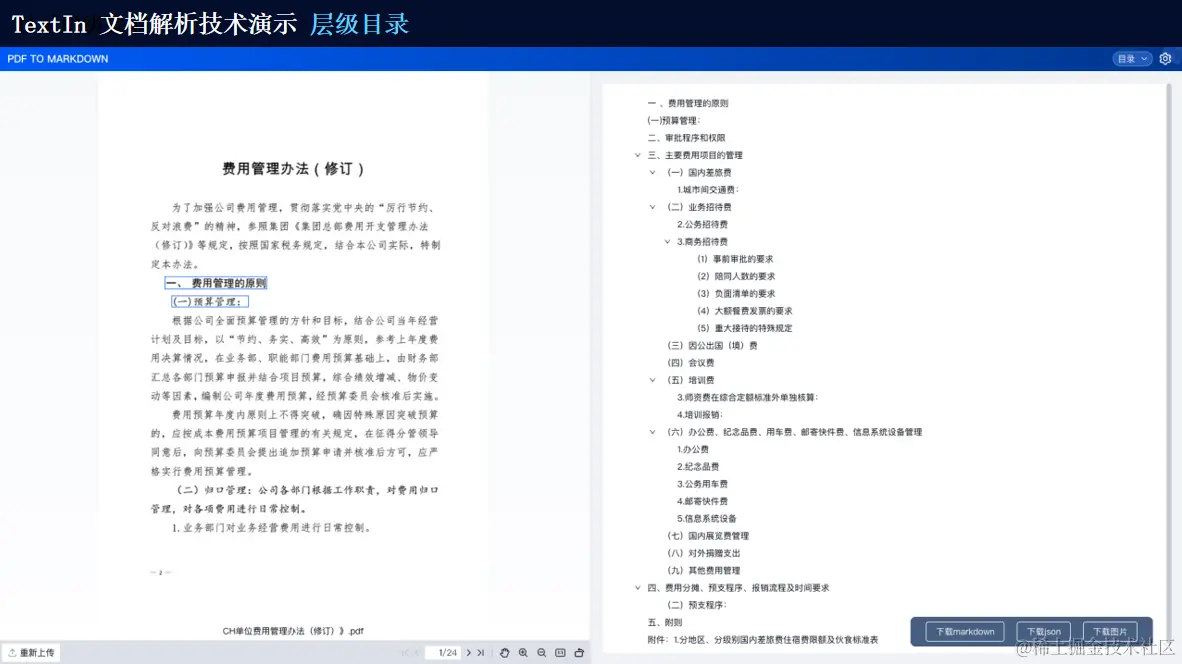The height and width of the screenshot is (664, 1182).
Task: Select (4) 大额餐费发票的要求 entry
Action: 744,311
